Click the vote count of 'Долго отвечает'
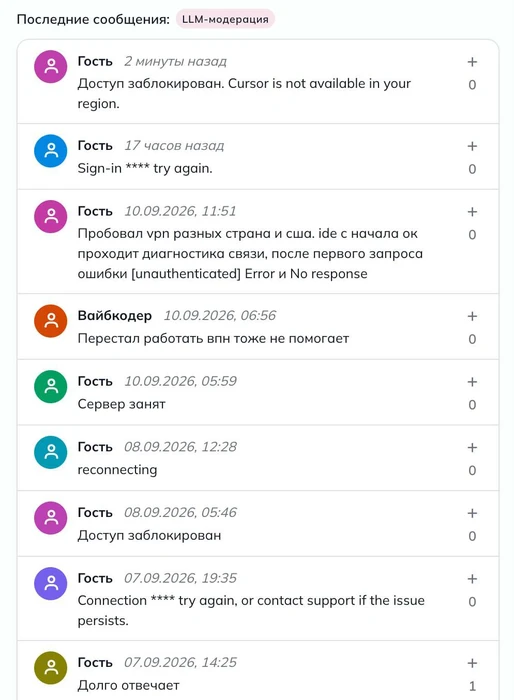The height and width of the screenshot is (700, 514). coord(472,686)
